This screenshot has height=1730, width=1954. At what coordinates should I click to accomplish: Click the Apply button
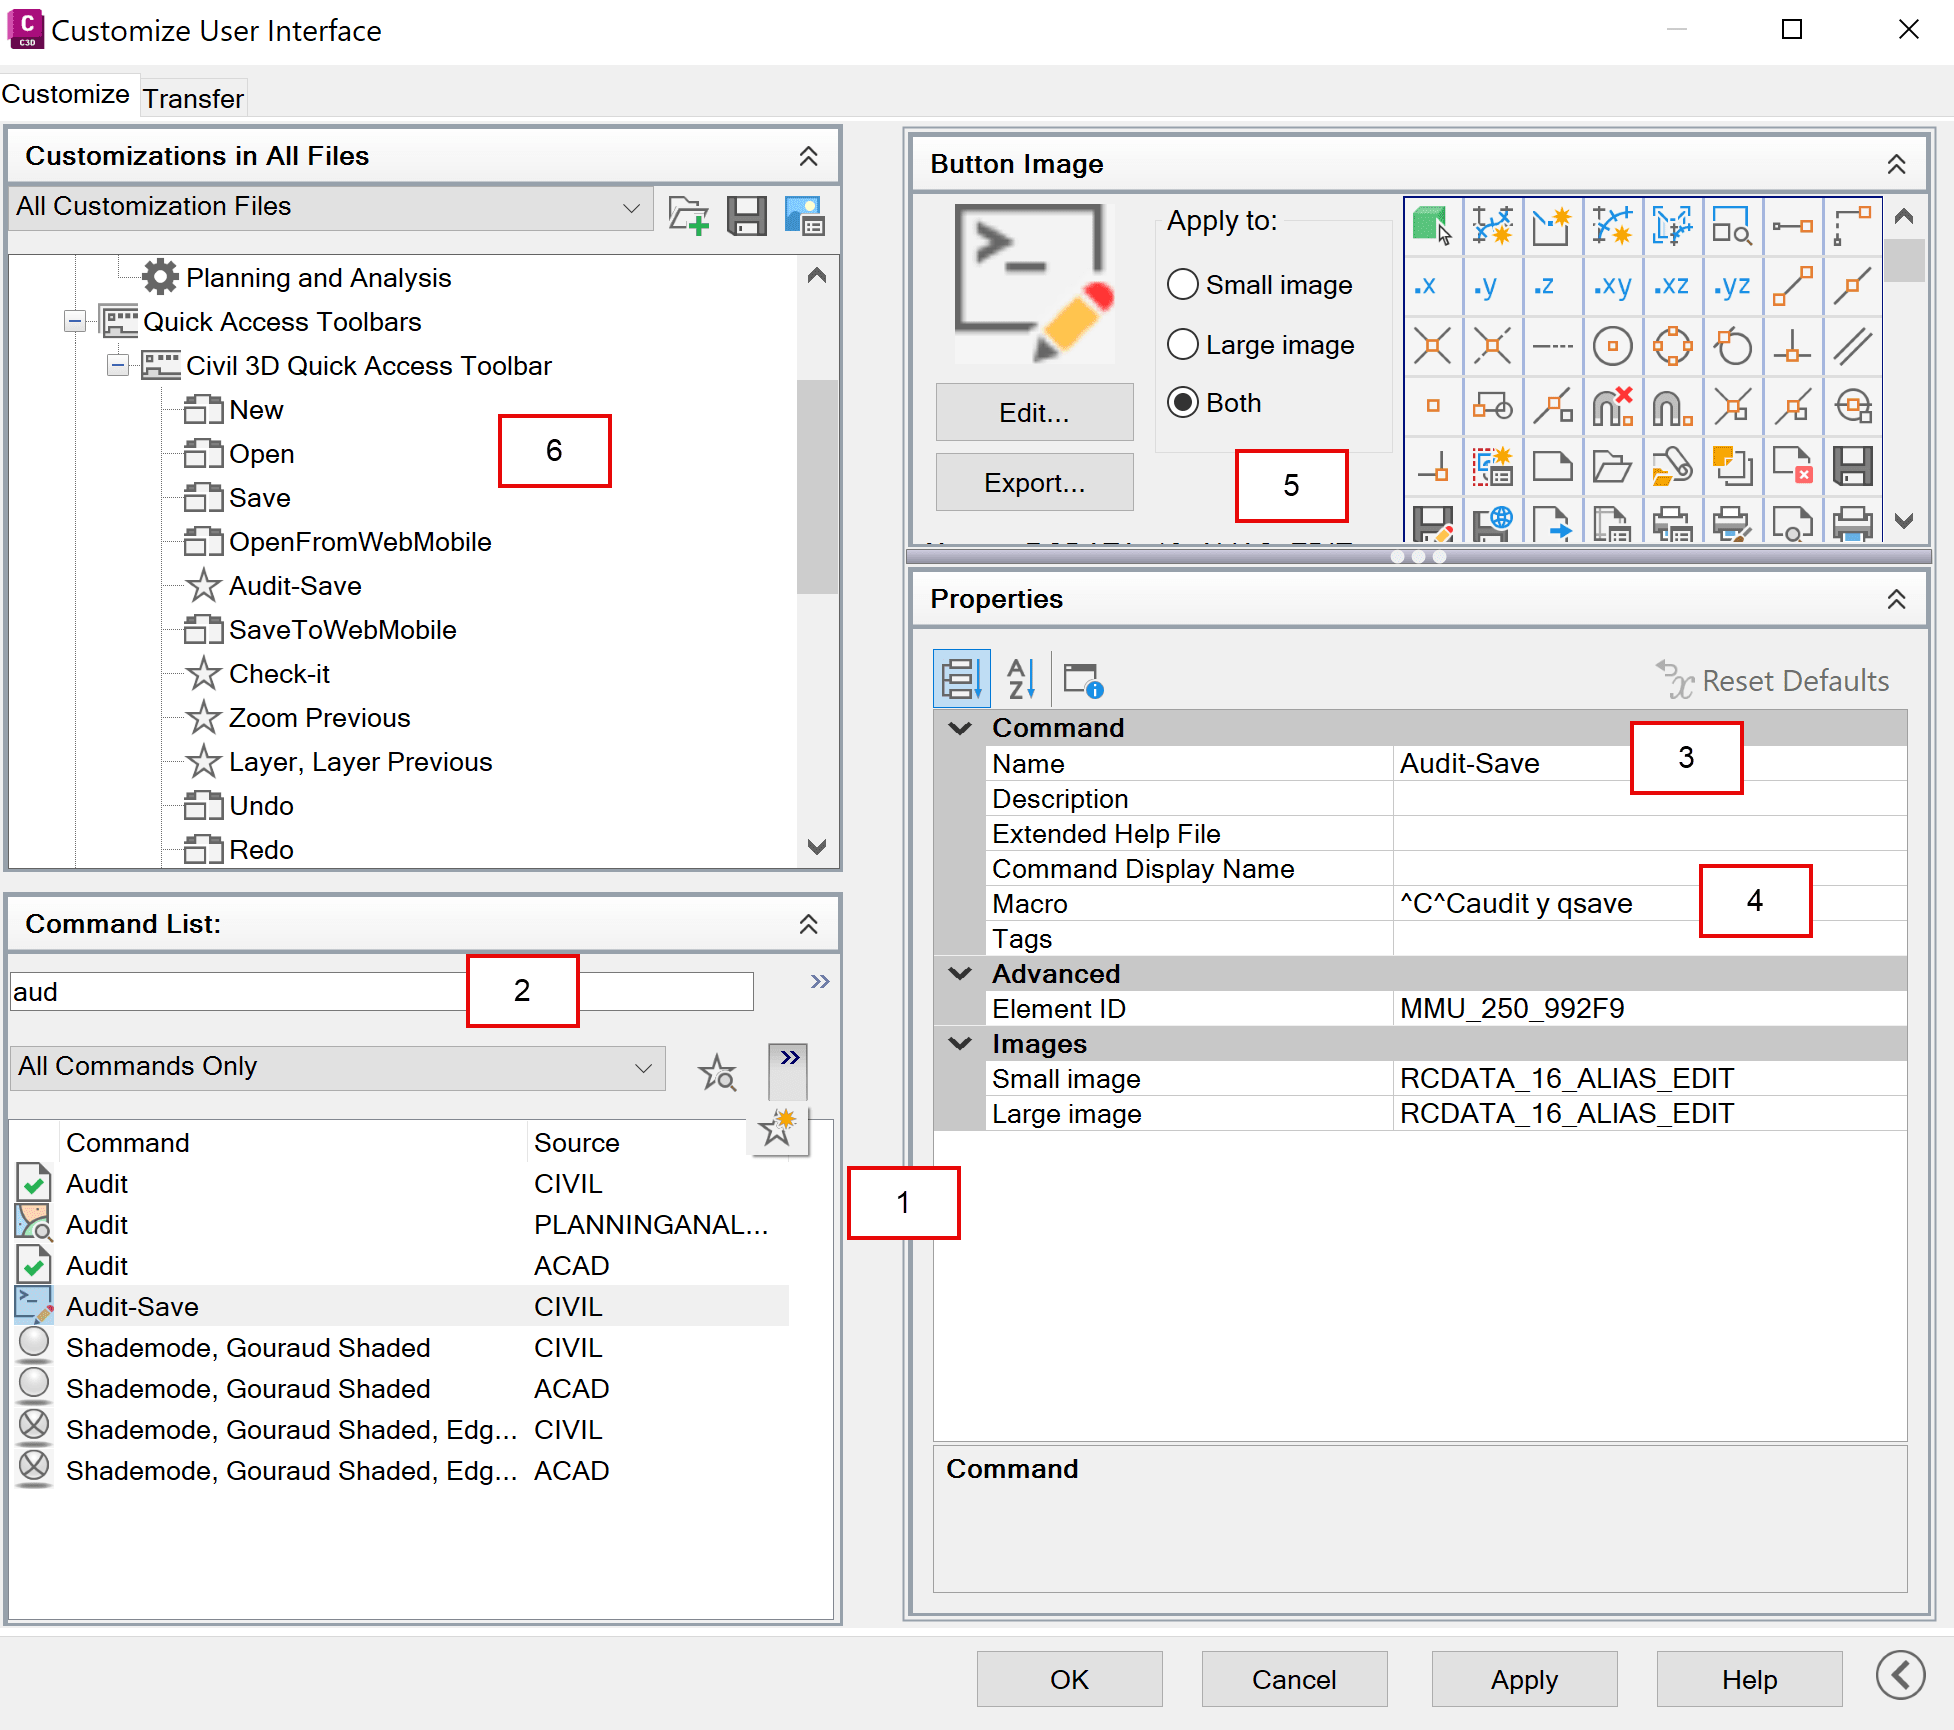pos(1524,1679)
